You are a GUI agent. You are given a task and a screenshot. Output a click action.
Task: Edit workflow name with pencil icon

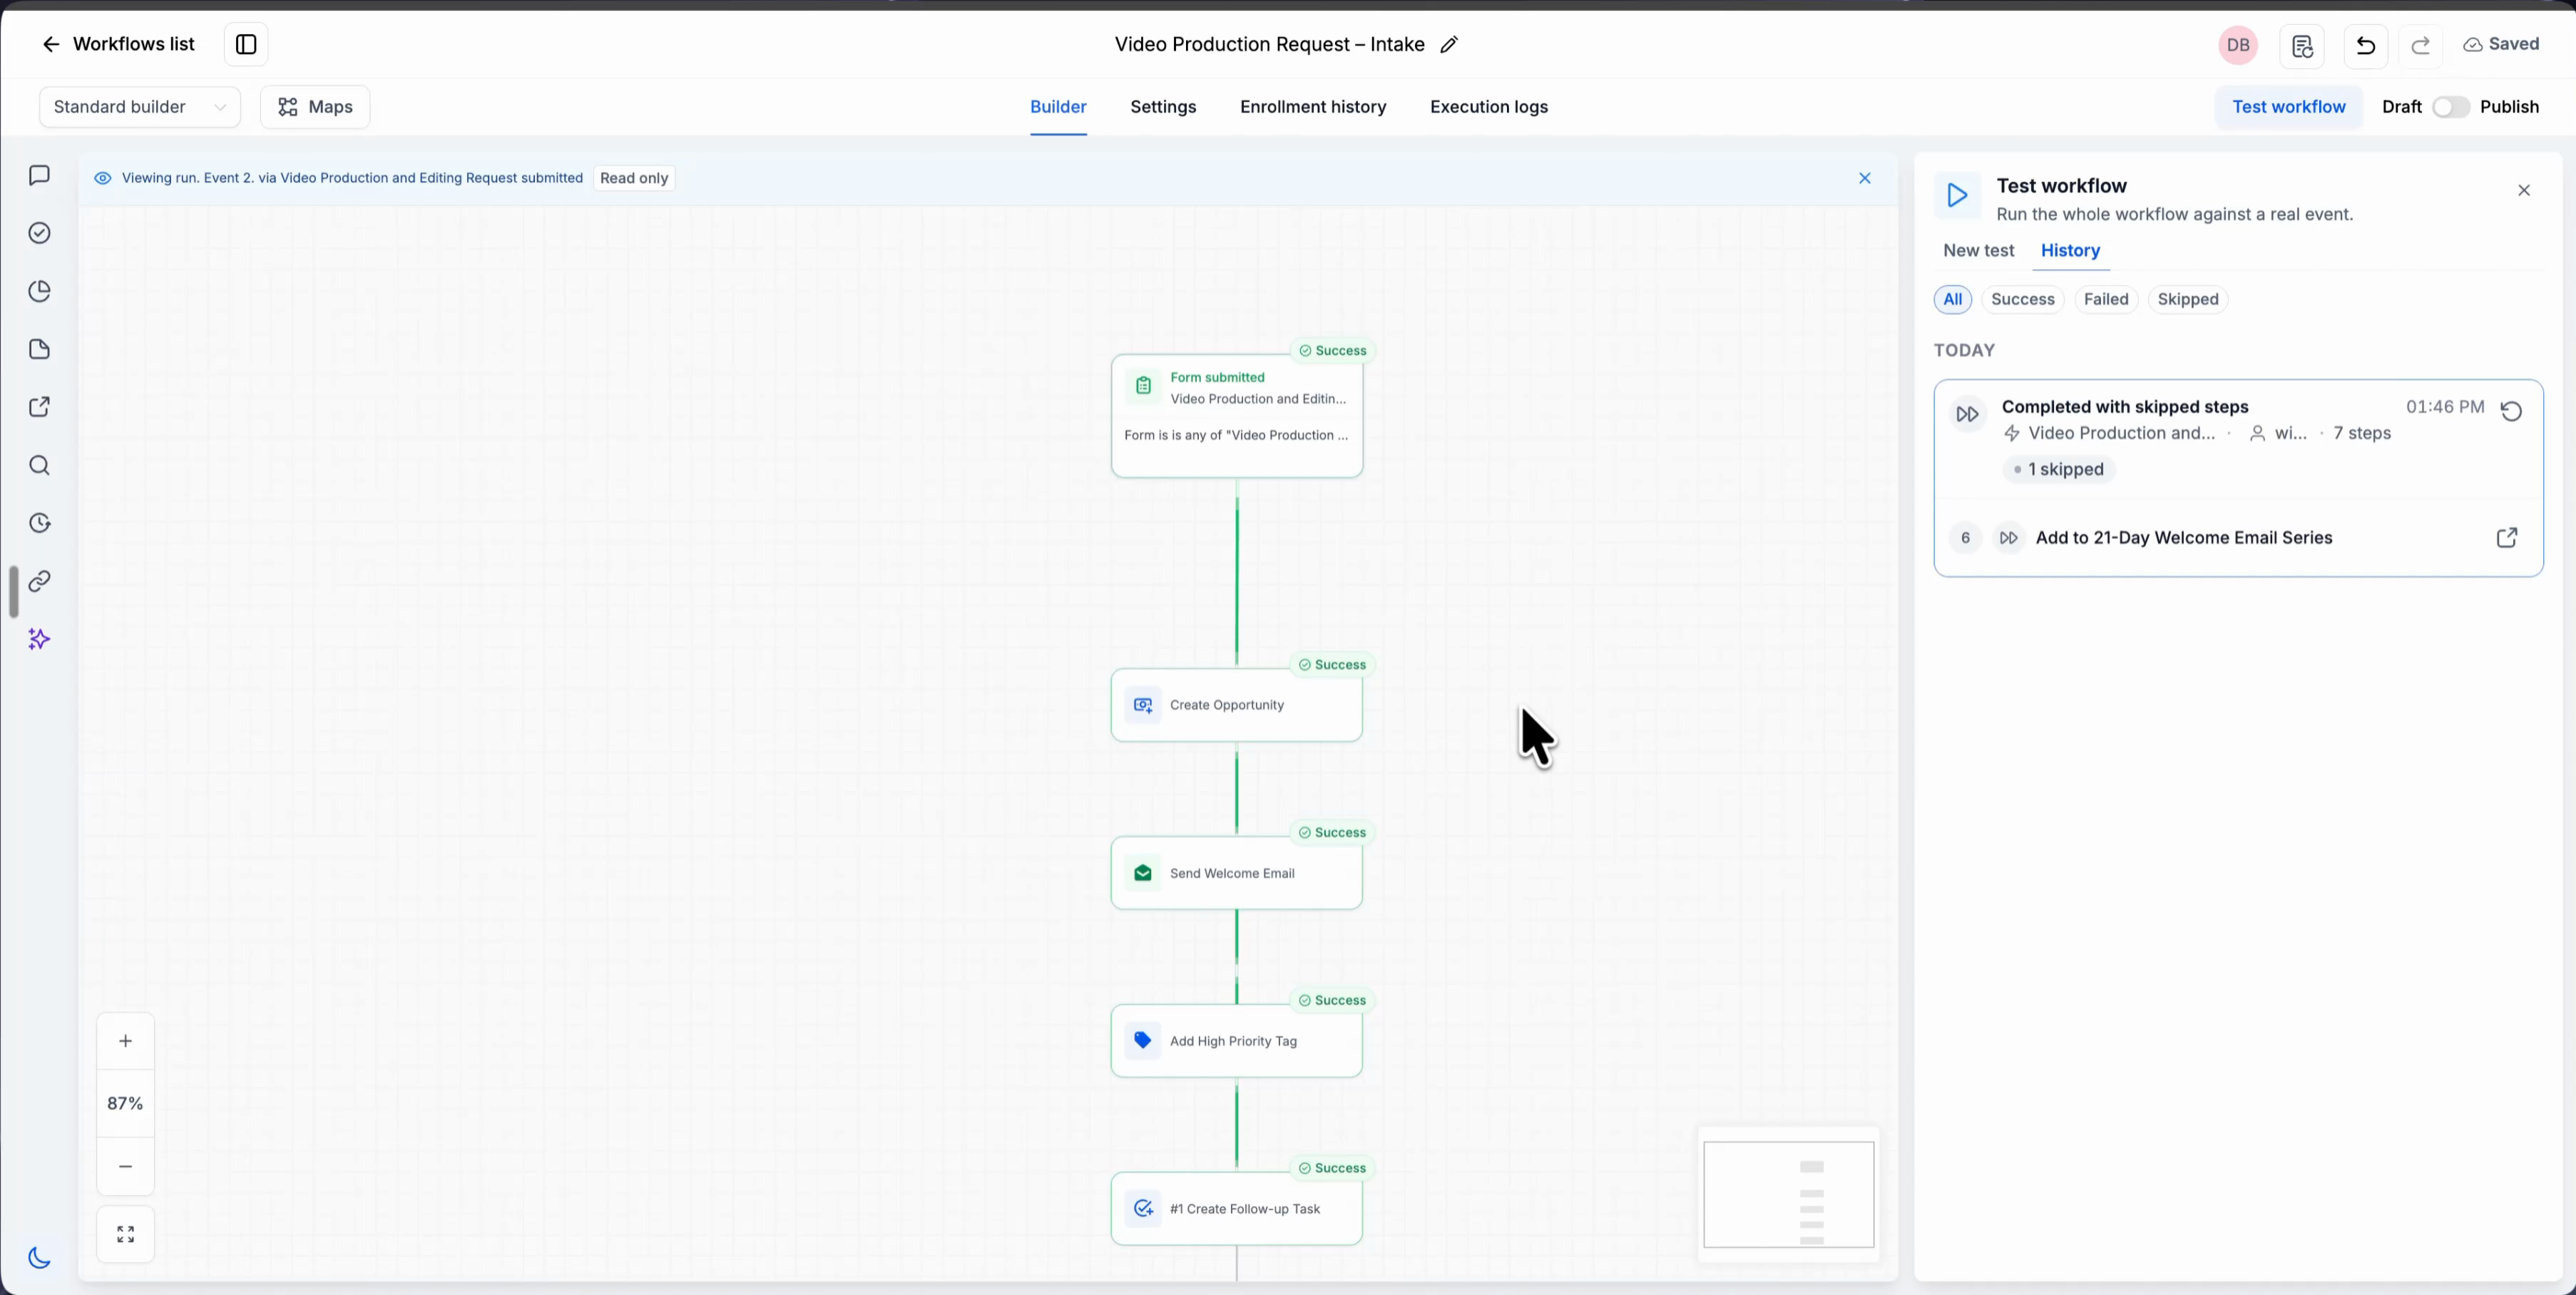tap(1448, 44)
